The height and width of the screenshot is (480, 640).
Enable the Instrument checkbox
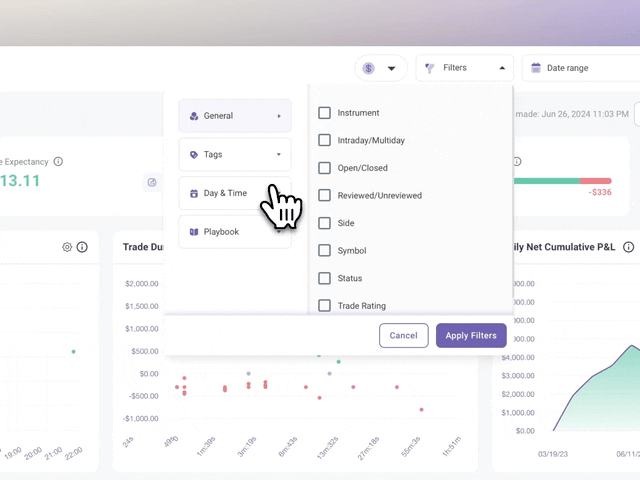[x=324, y=113]
